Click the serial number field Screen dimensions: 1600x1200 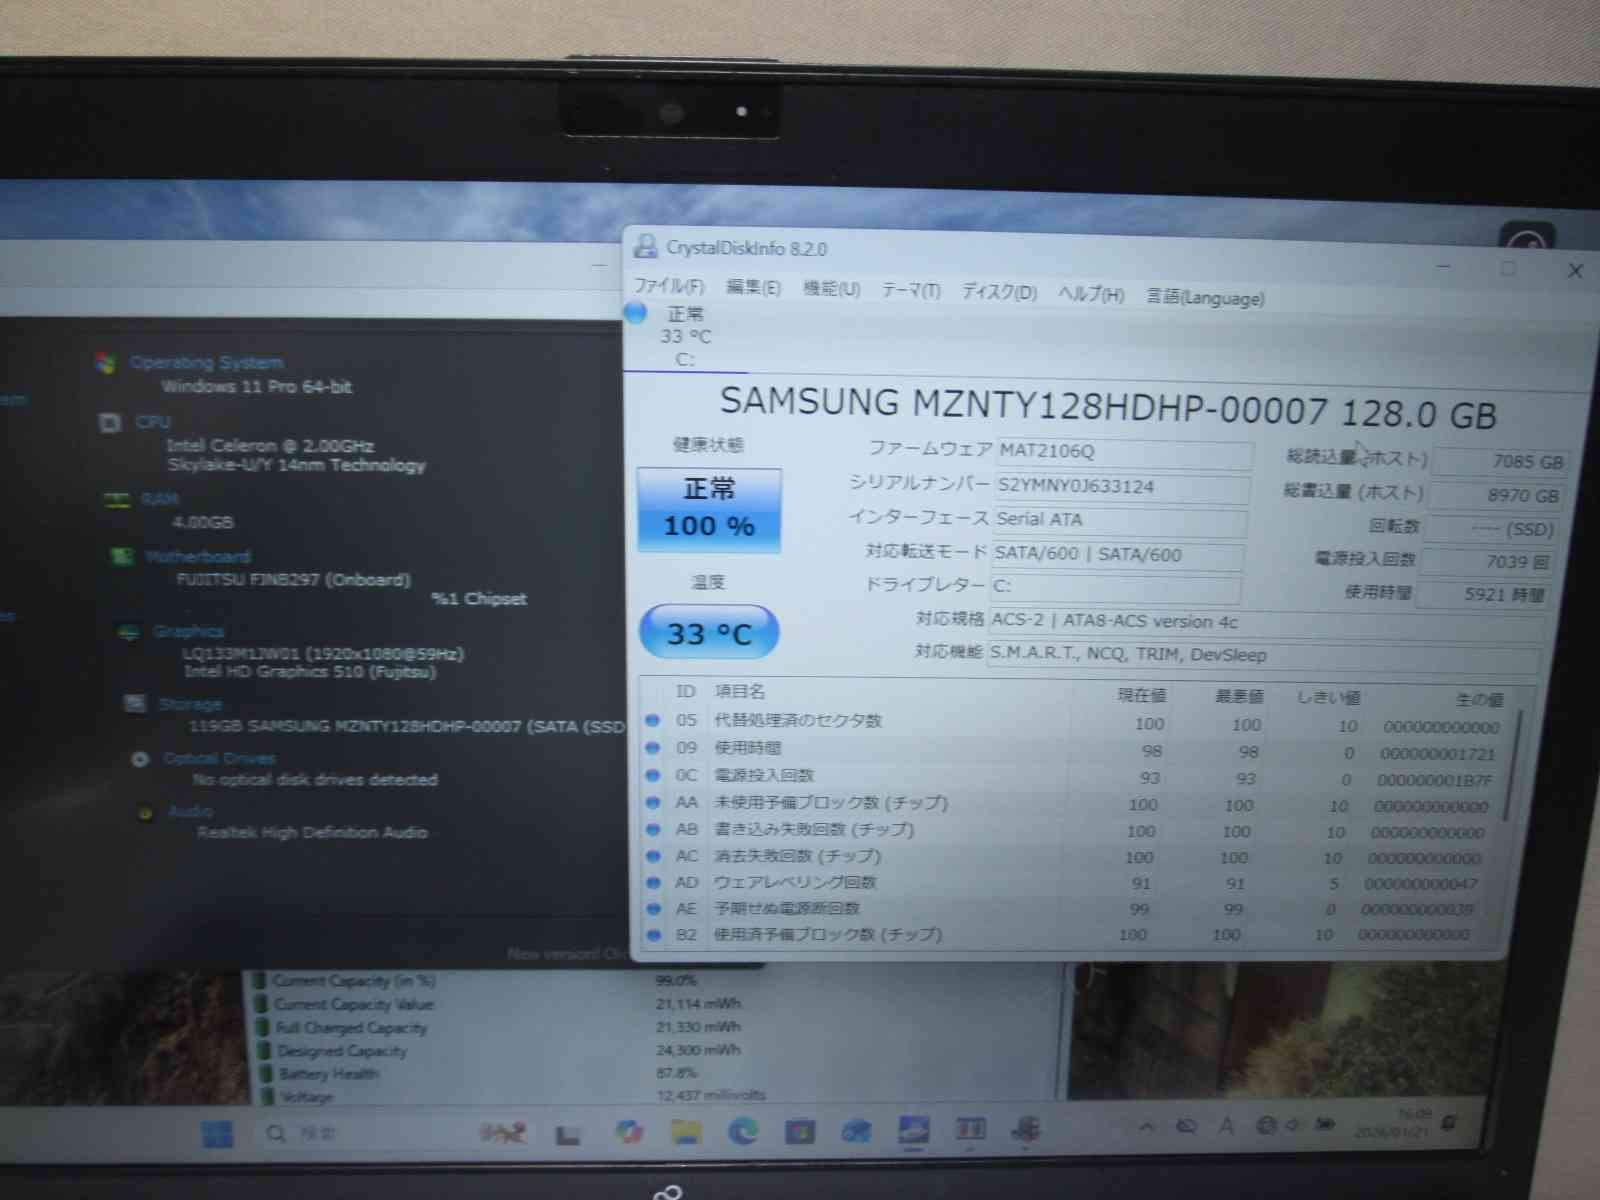pos(1121,487)
